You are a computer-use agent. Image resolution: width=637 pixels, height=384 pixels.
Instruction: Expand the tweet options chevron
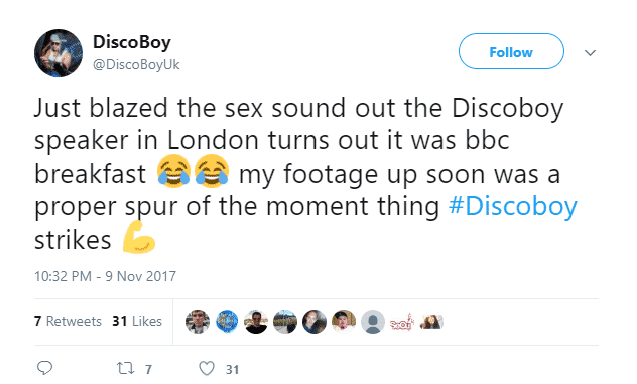tap(590, 52)
